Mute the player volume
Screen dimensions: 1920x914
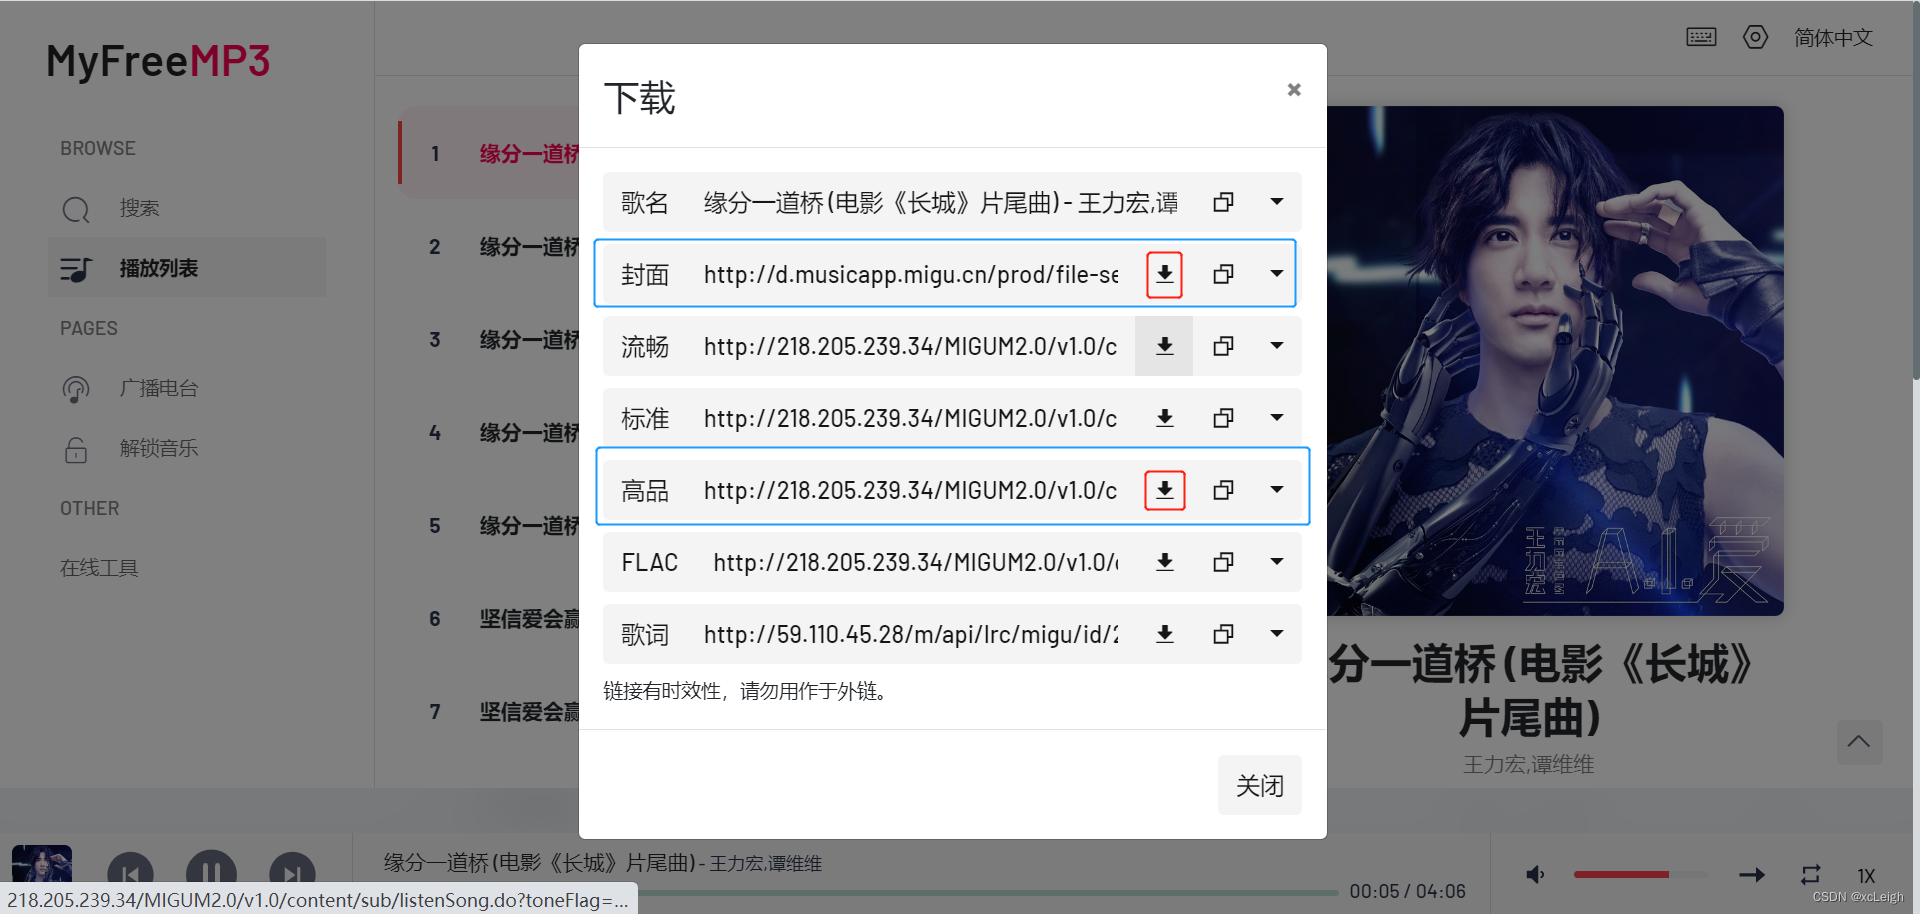pyautogui.click(x=1535, y=875)
